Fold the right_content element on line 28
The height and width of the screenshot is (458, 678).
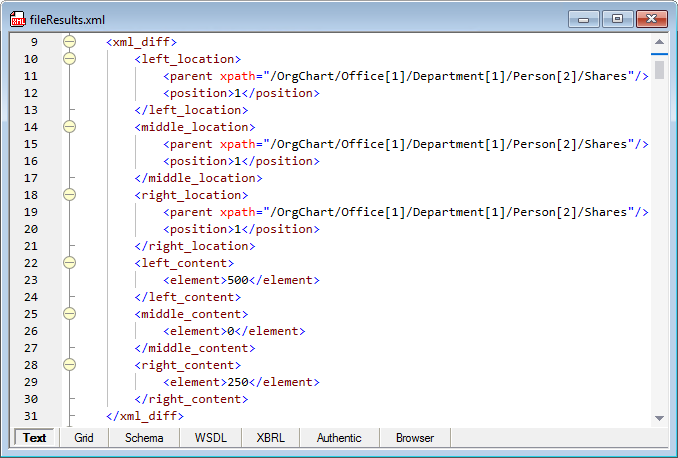(69, 365)
